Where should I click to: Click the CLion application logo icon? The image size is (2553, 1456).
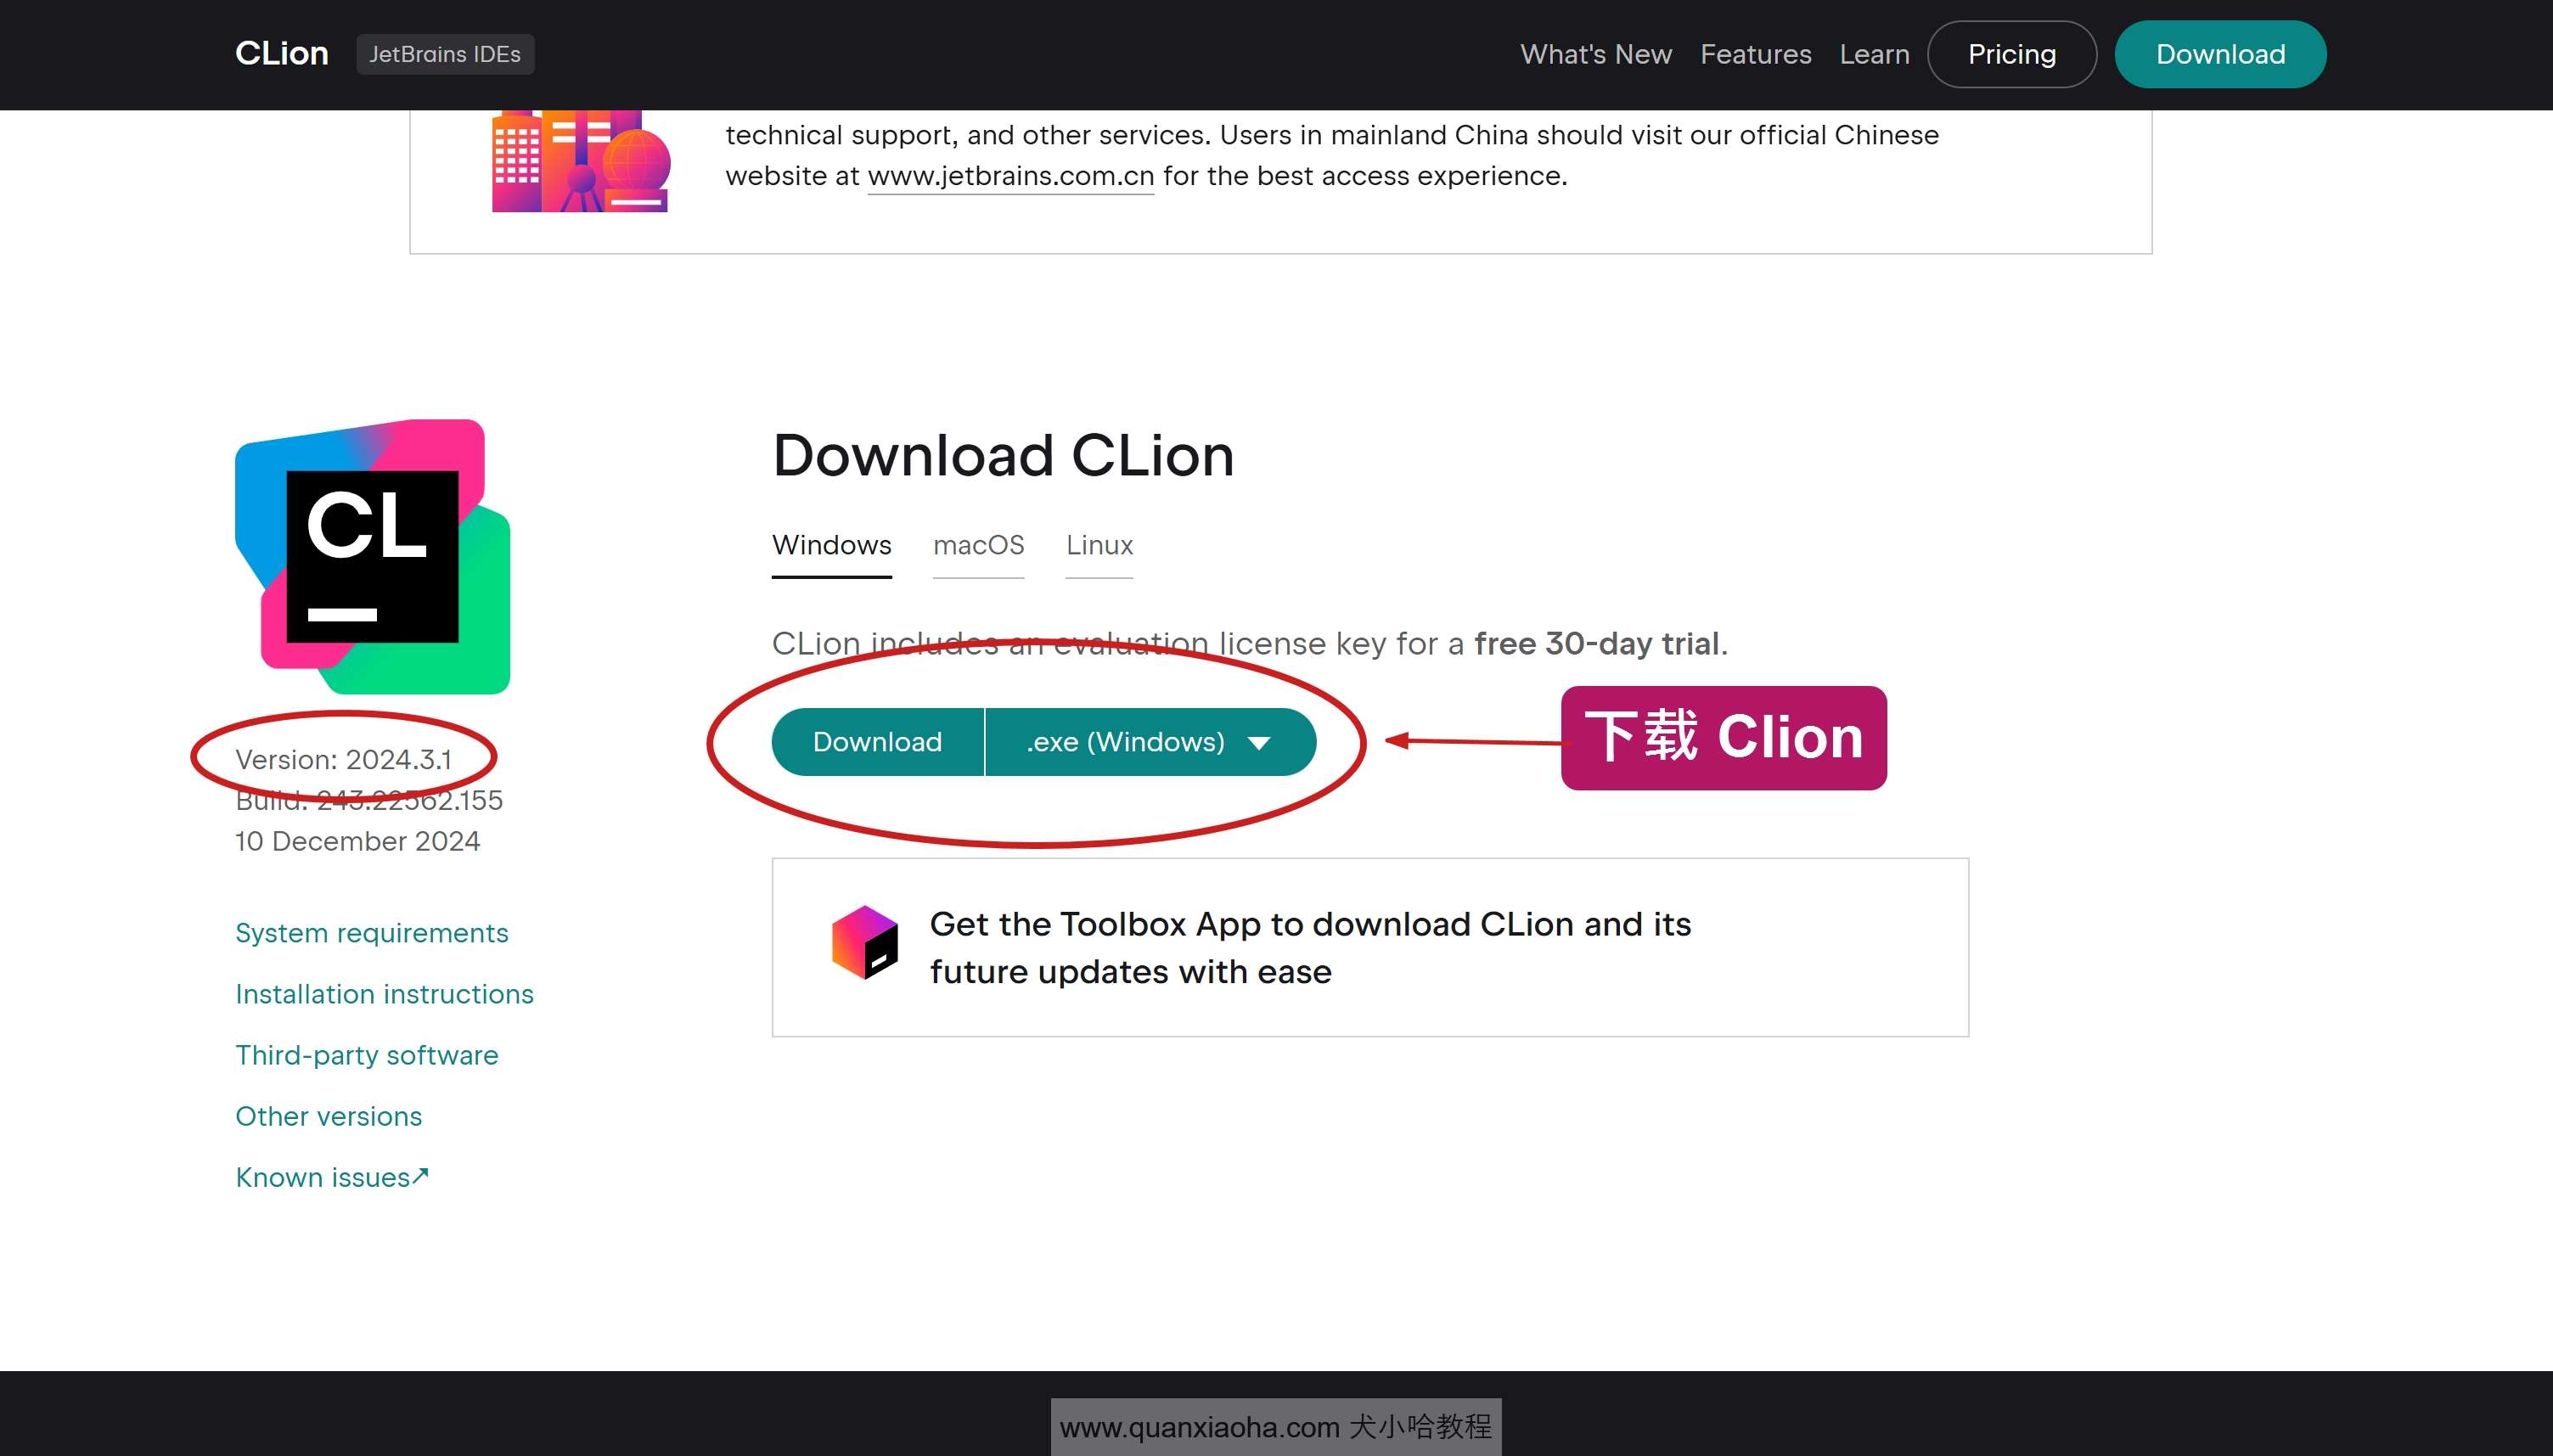coord(372,554)
